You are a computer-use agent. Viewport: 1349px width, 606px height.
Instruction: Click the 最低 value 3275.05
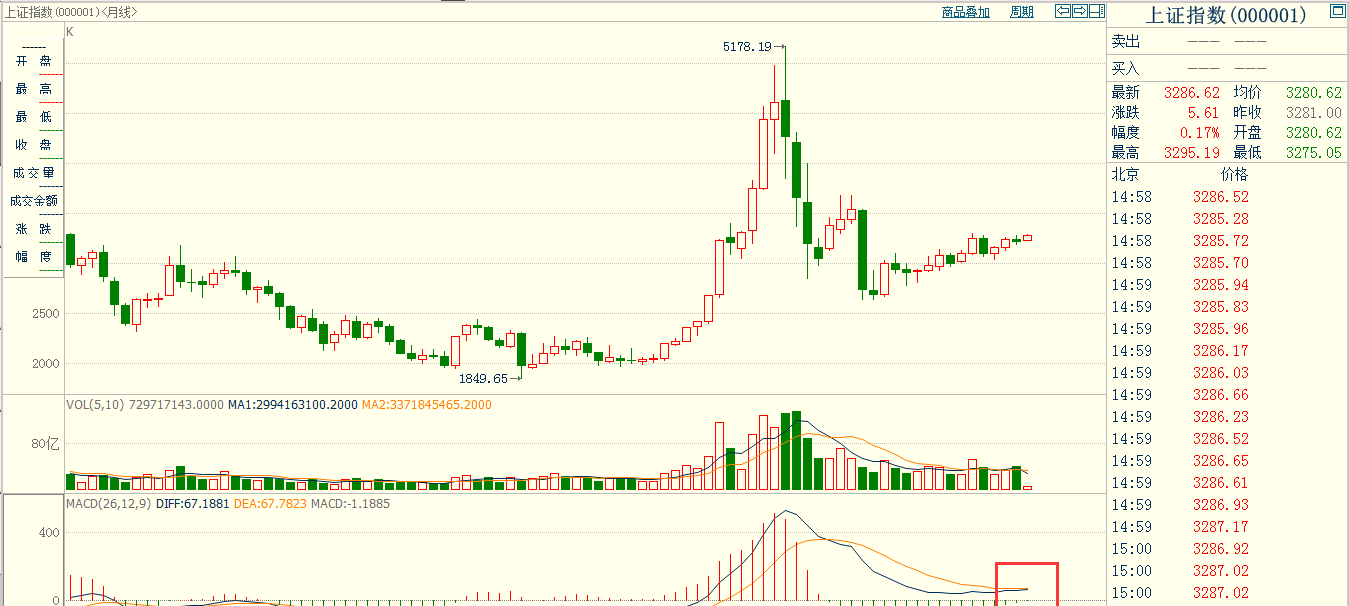pos(1313,152)
